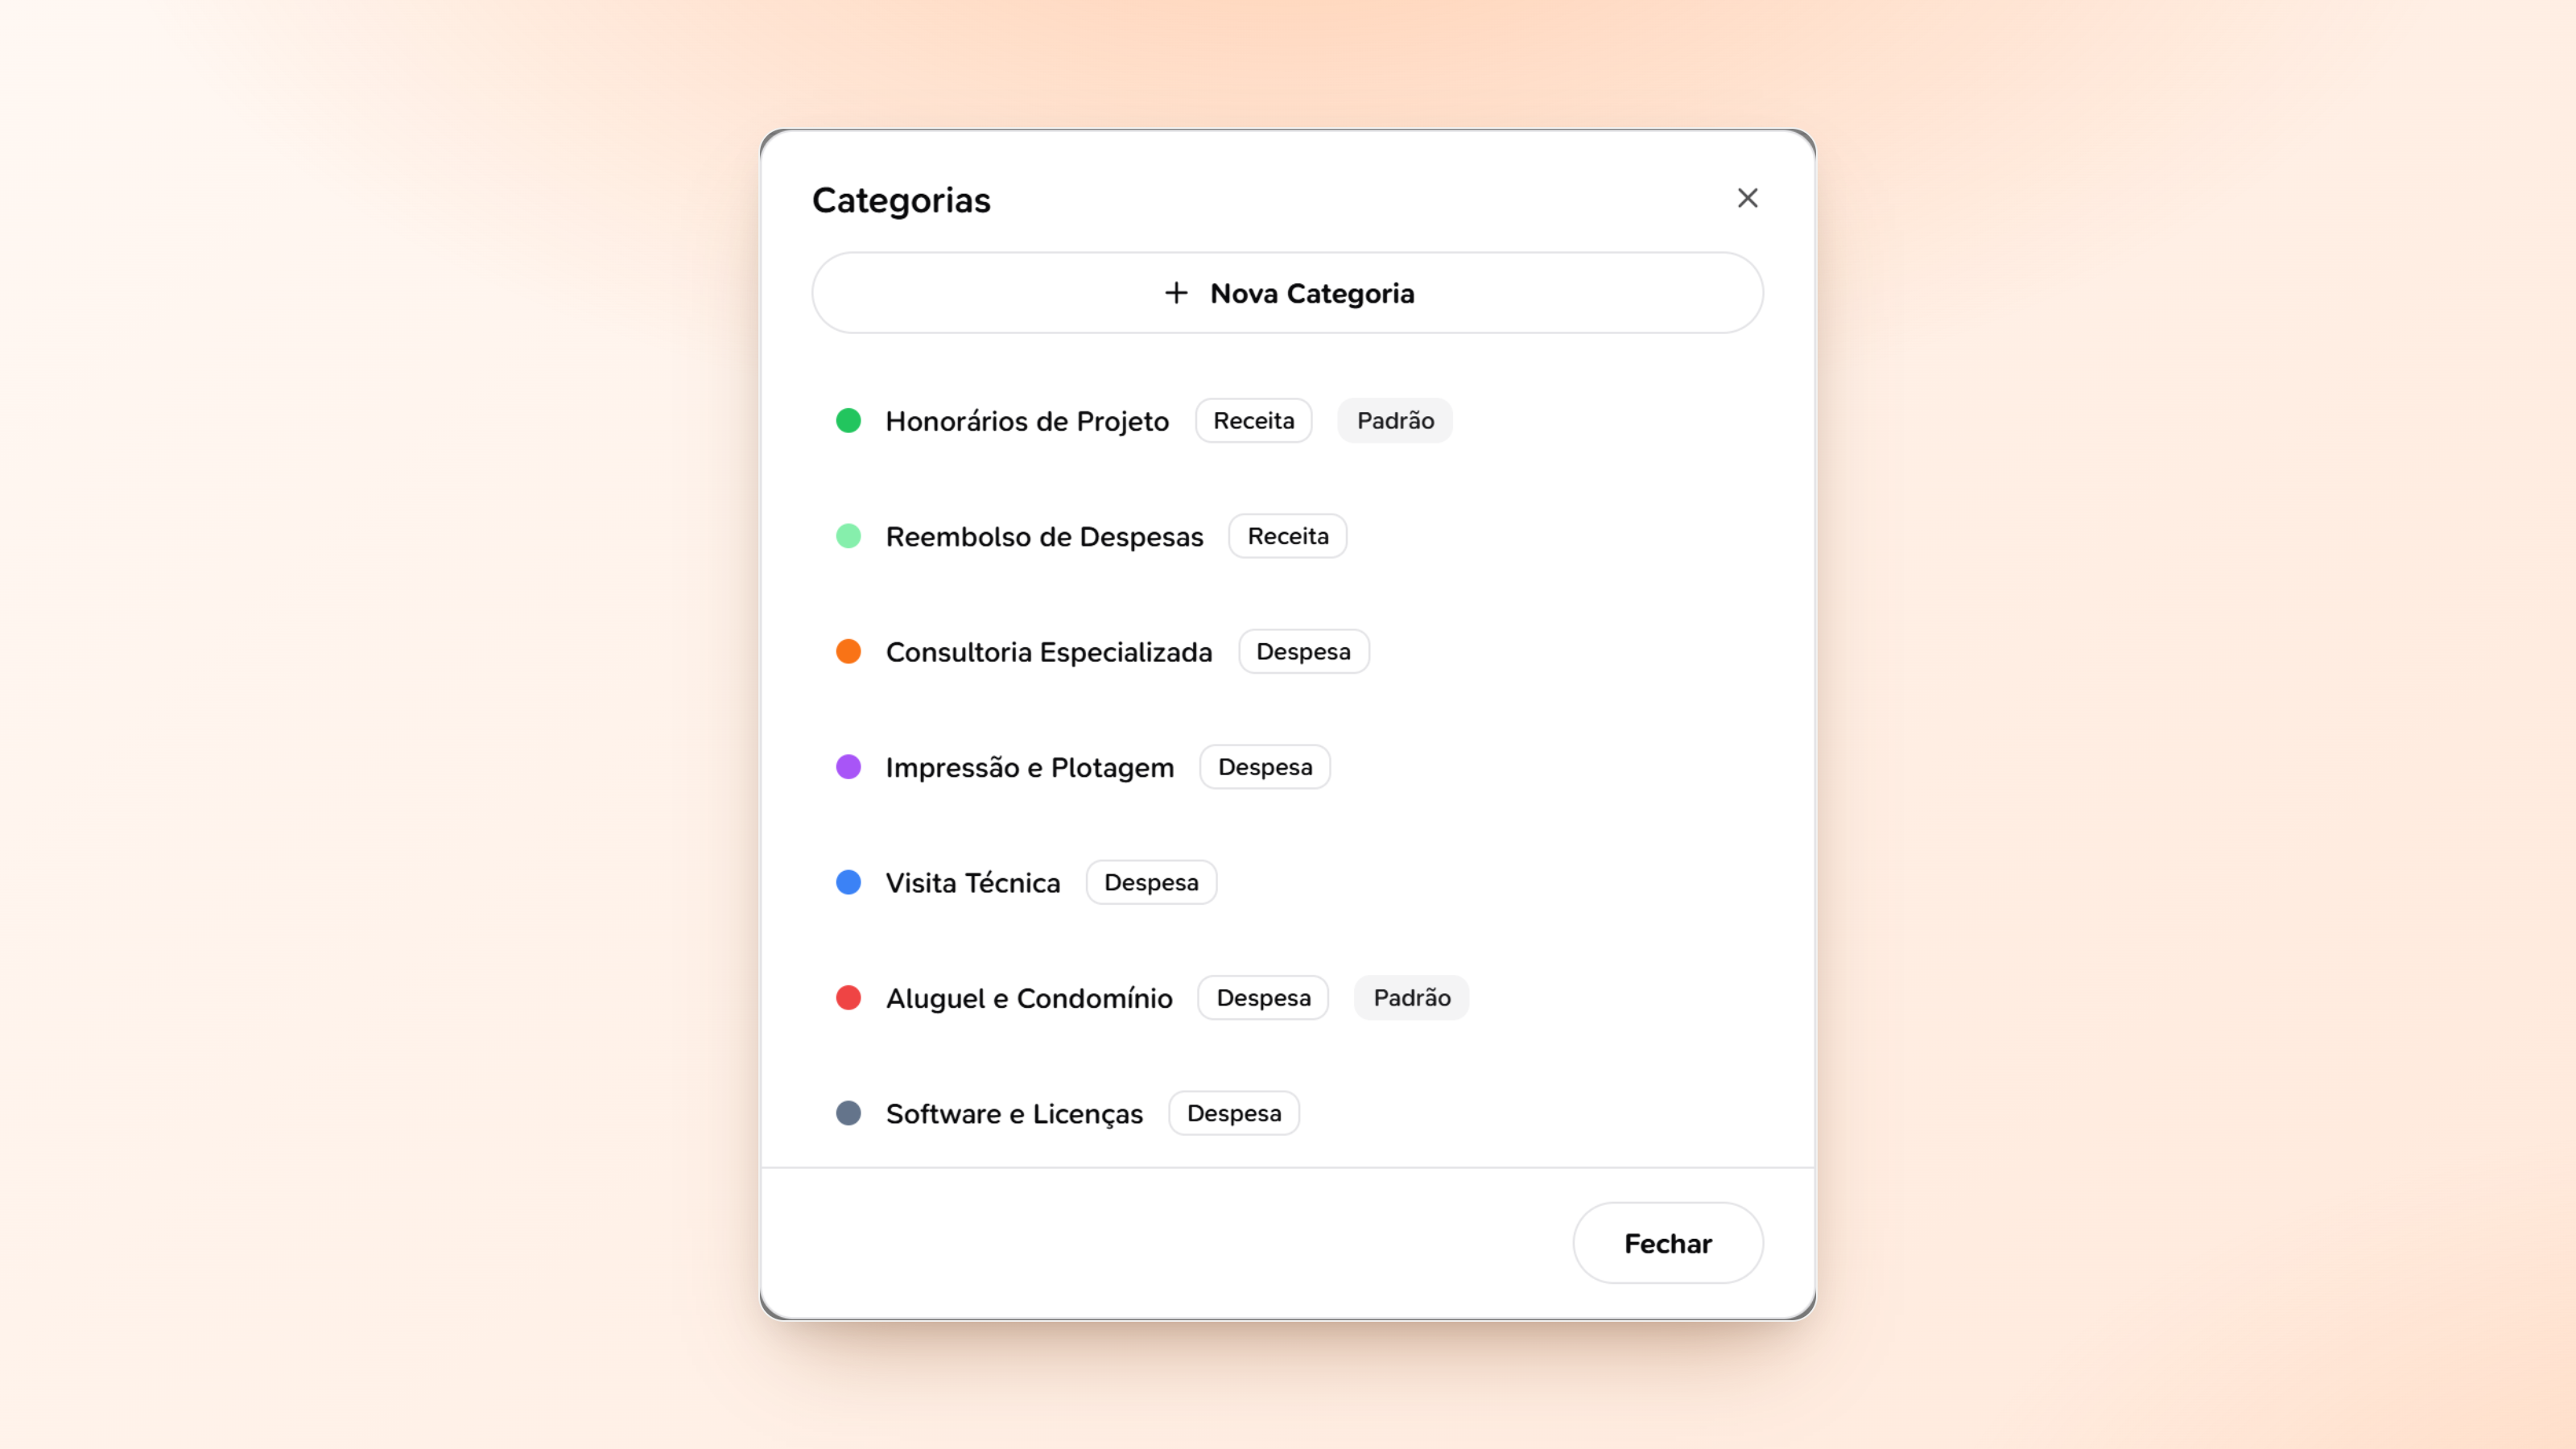This screenshot has width=2576, height=1449.
Task: Click the red dot of Aluguel e Condomínio
Action: (848, 998)
